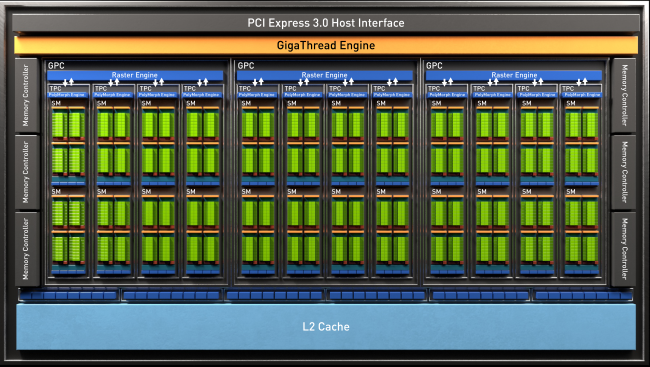This screenshot has height=367, width=650.
Task: Select the last TPC label in the rightmost GPC
Action: tap(568, 88)
